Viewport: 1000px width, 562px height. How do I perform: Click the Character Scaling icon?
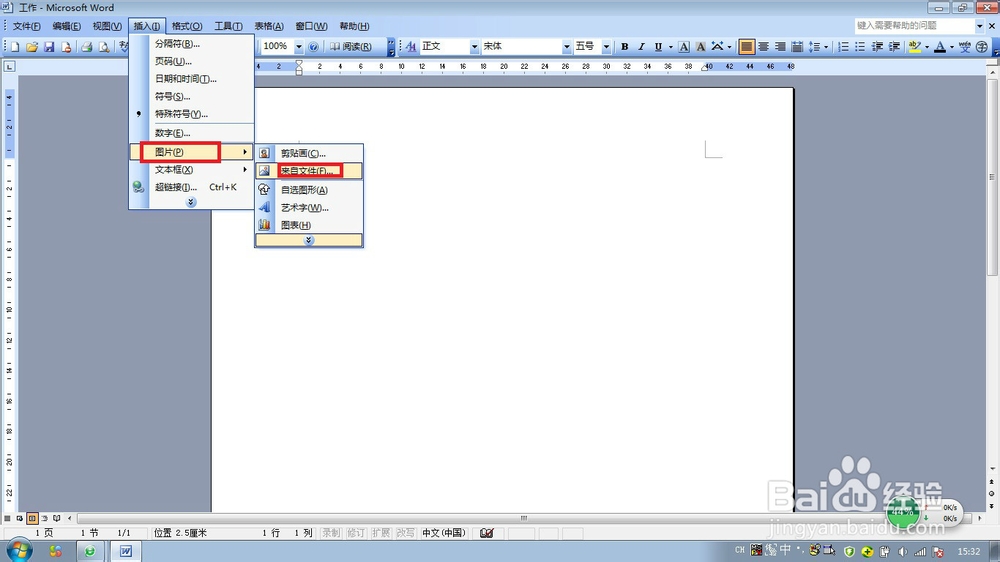pos(717,47)
